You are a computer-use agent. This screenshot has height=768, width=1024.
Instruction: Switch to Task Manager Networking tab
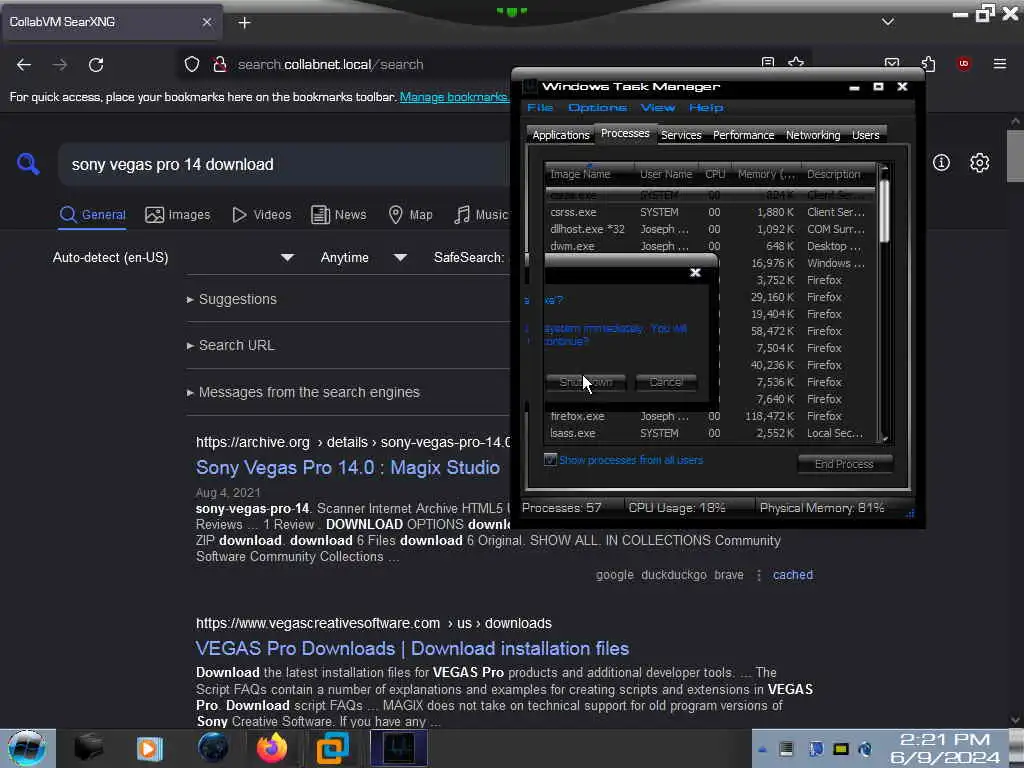[813, 135]
